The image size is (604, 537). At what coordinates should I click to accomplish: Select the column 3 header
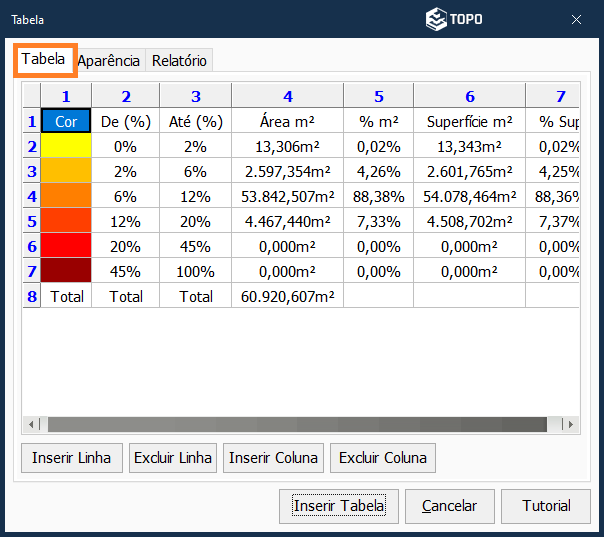click(x=196, y=96)
